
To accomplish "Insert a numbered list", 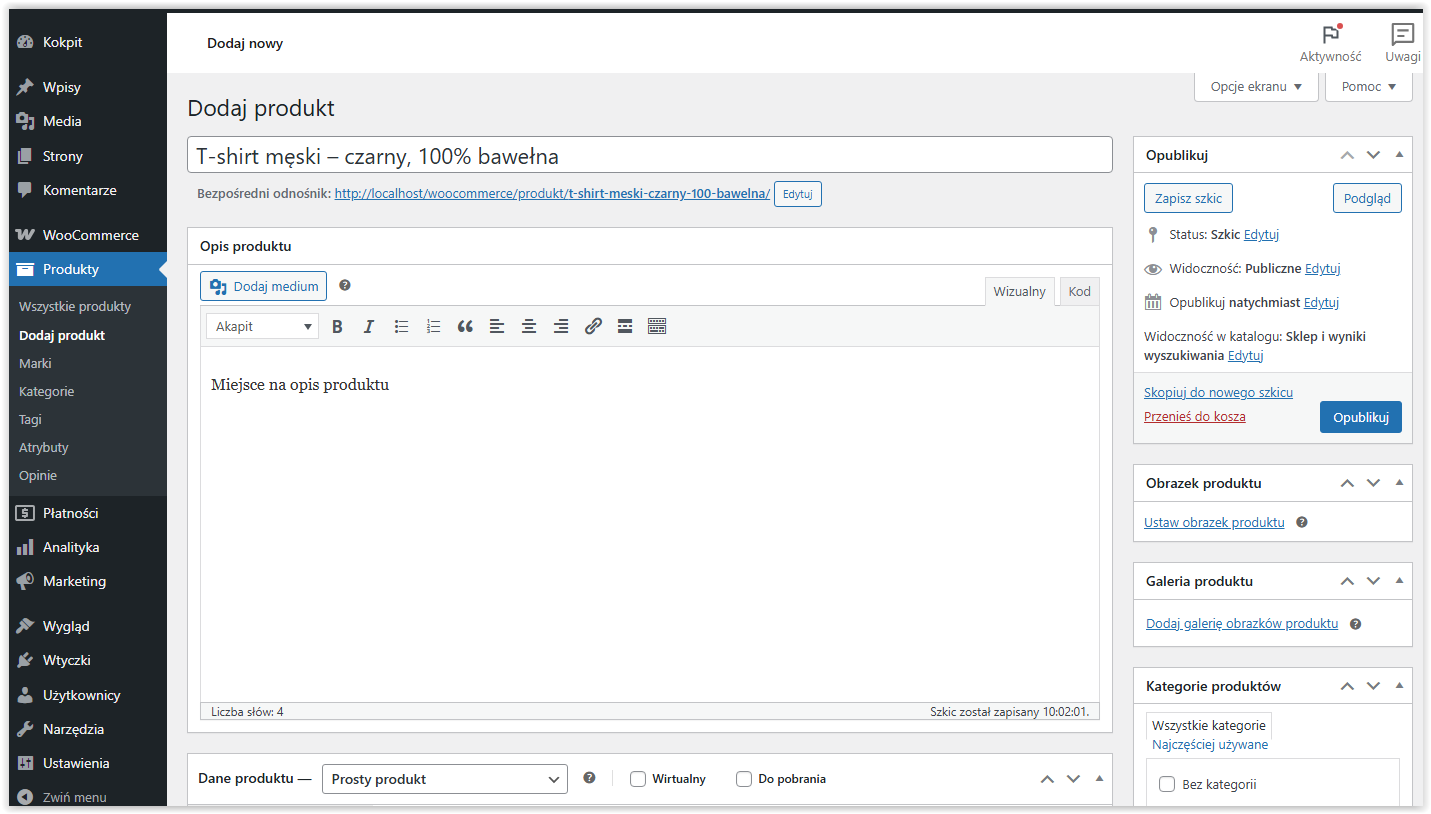I will coord(433,326).
